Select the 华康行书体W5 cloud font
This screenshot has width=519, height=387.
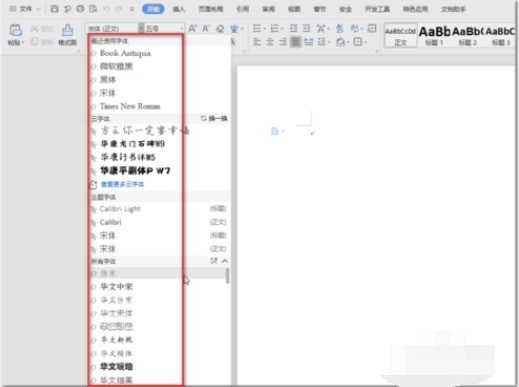coord(128,157)
